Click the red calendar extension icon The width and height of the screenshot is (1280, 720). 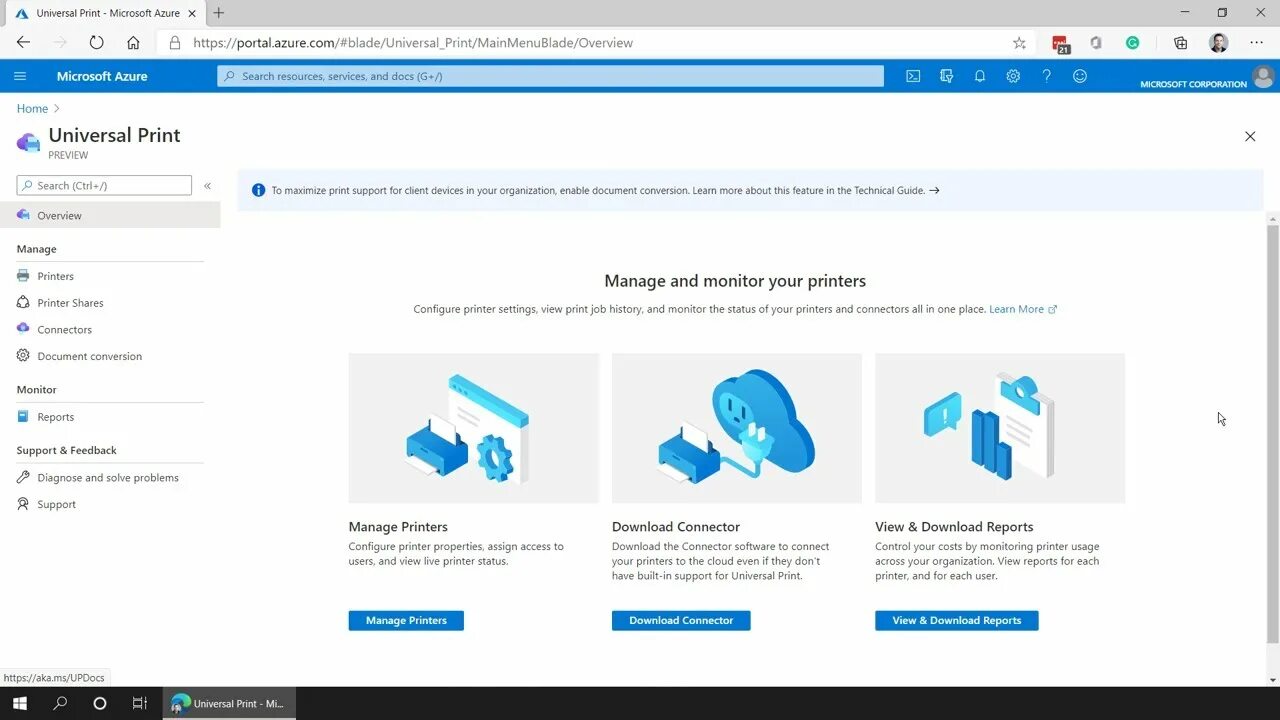point(1060,43)
